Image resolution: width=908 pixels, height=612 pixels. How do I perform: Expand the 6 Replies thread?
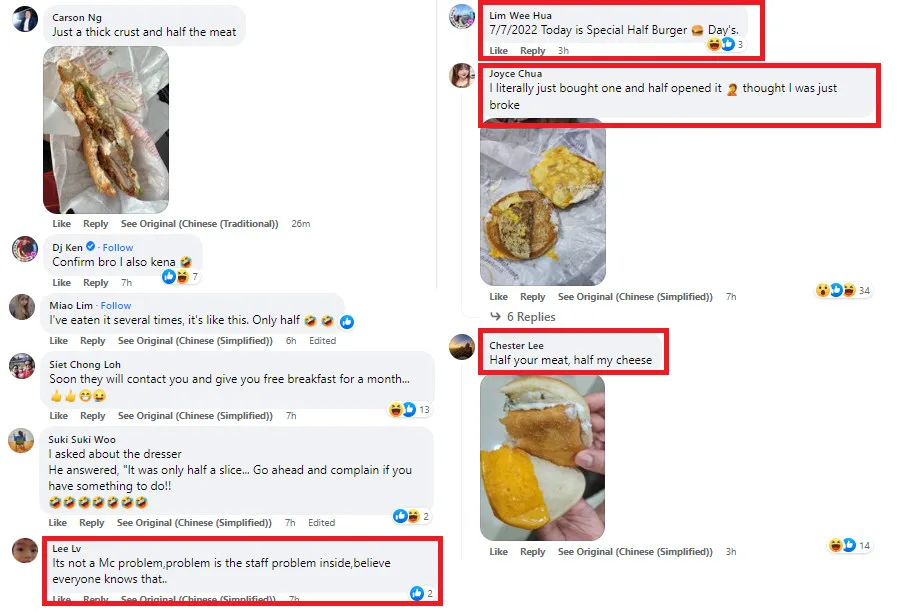click(530, 317)
